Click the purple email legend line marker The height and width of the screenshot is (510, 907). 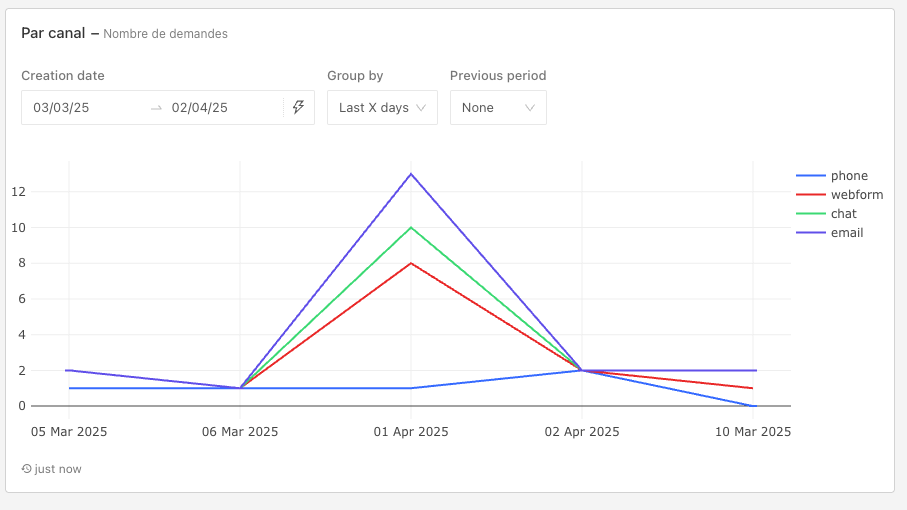tap(810, 233)
